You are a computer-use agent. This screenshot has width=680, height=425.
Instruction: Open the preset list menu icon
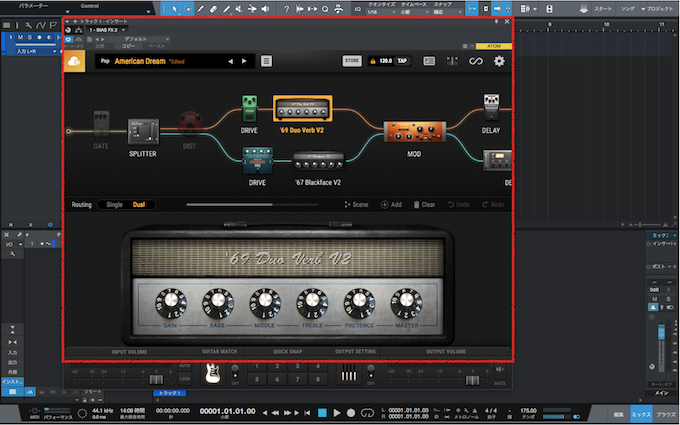click(x=266, y=61)
